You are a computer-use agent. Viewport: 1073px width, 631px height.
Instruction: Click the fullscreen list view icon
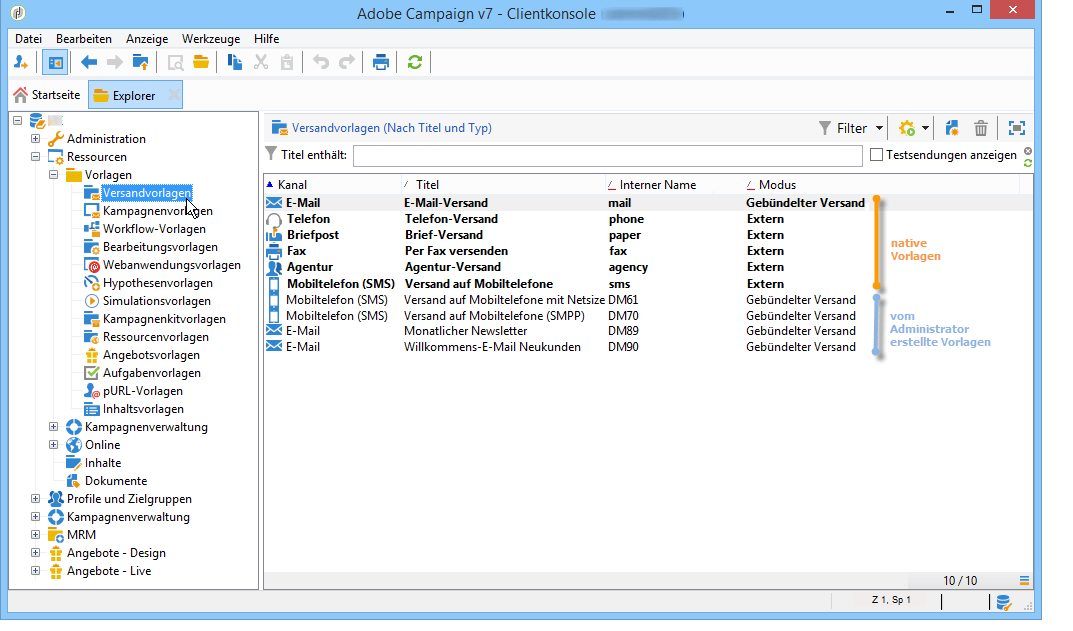tap(1016, 128)
